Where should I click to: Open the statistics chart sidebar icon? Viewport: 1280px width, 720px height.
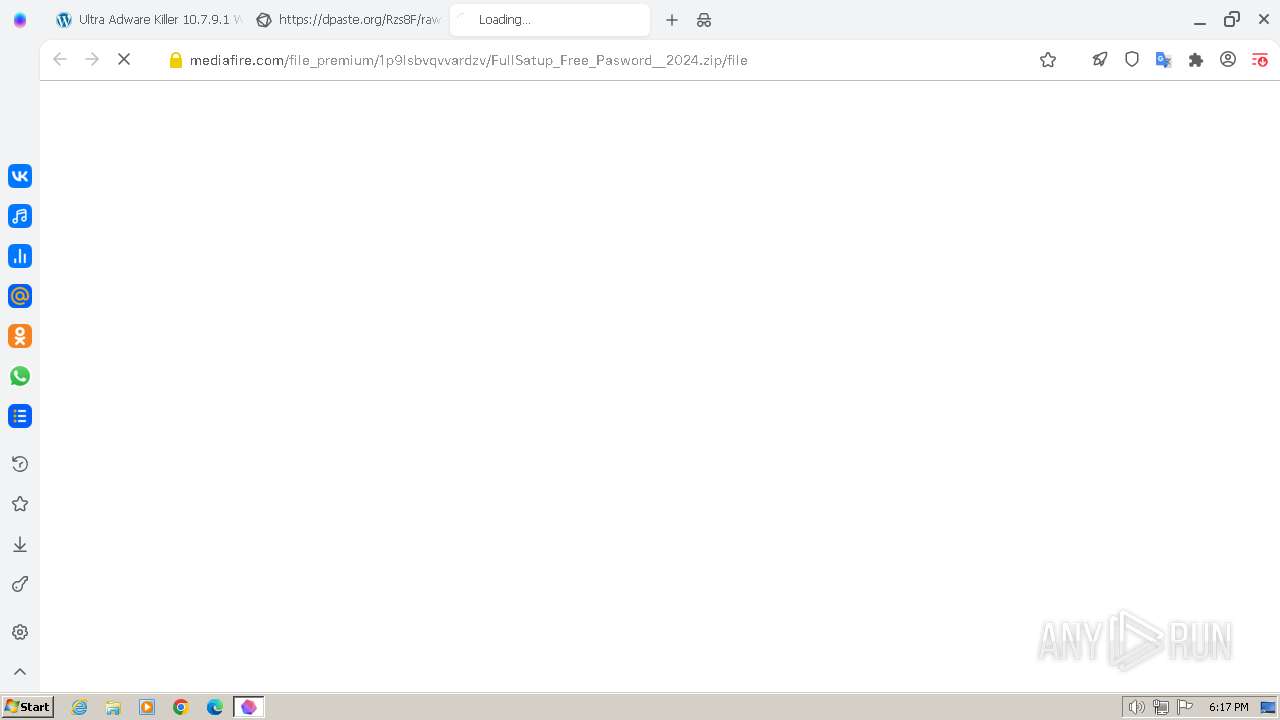click(x=20, y=256)
